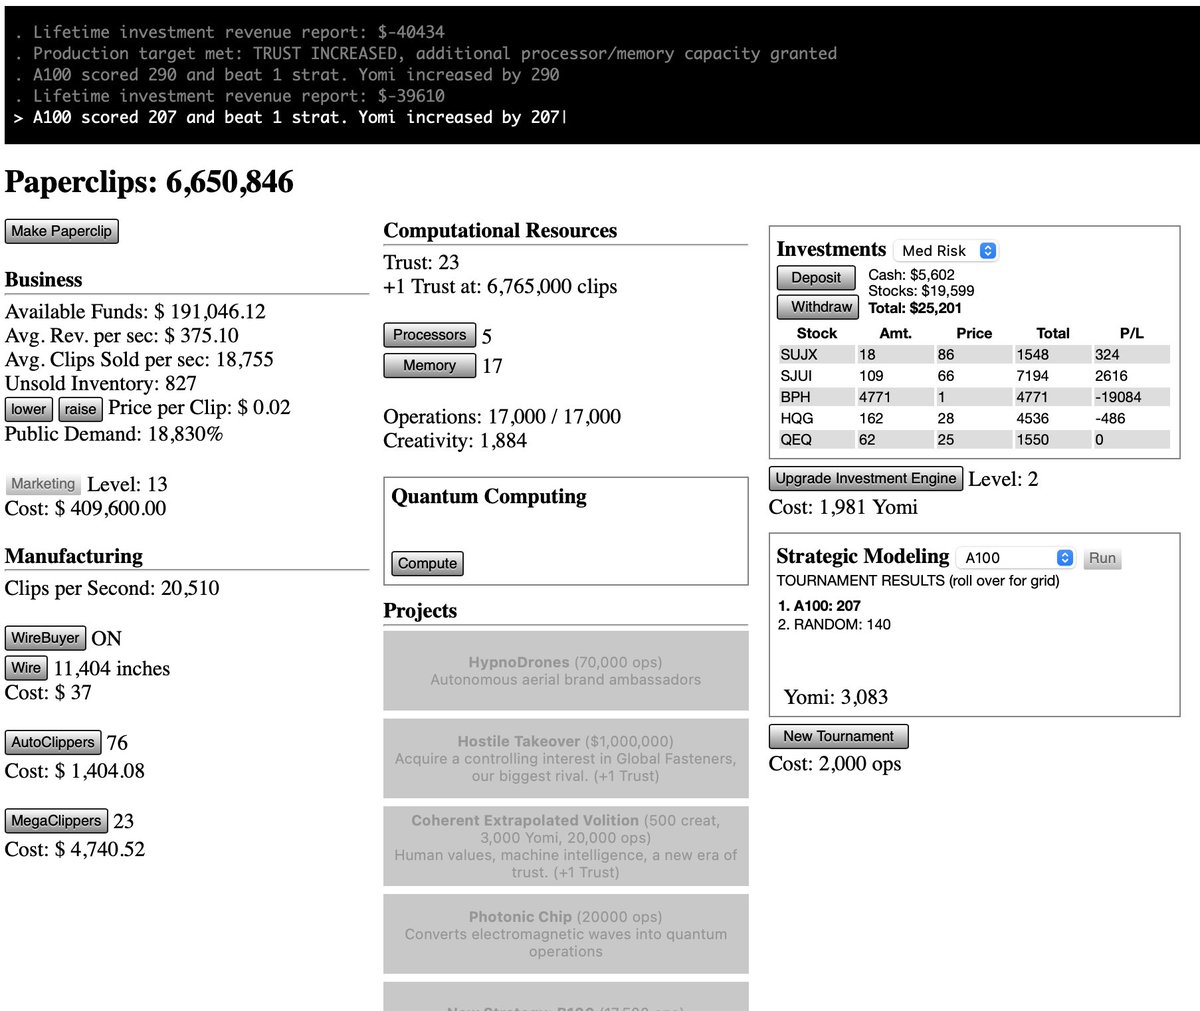
Task: Click the Cost: 1,981 Yomi text
Action: pos(843,507)
